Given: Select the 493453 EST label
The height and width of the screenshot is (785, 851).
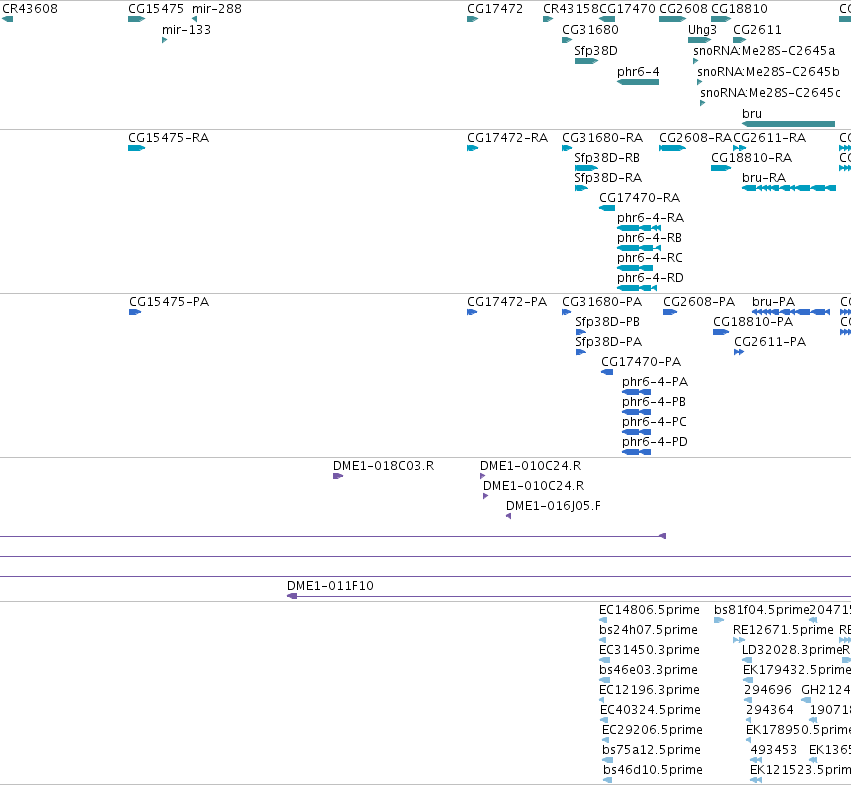Looking at the screenshot, I should tap(774, 750).
